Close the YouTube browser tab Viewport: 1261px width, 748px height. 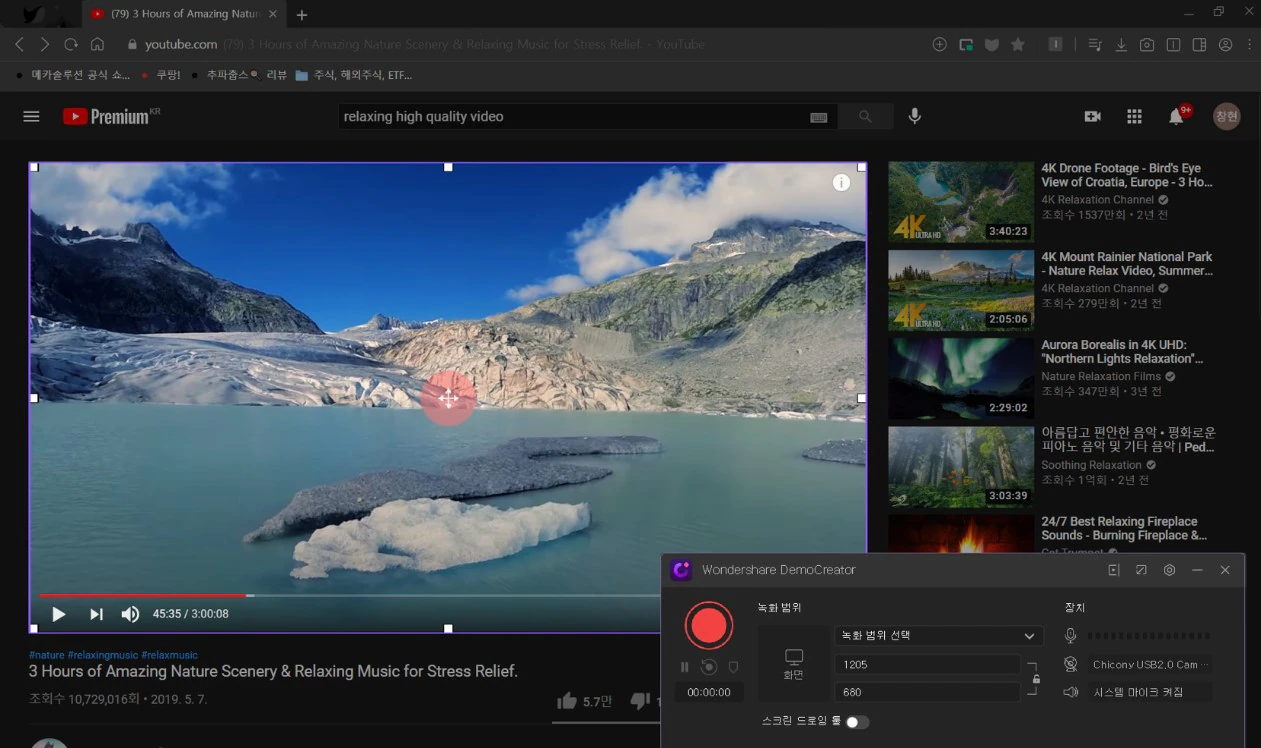(x=273, y=15)
